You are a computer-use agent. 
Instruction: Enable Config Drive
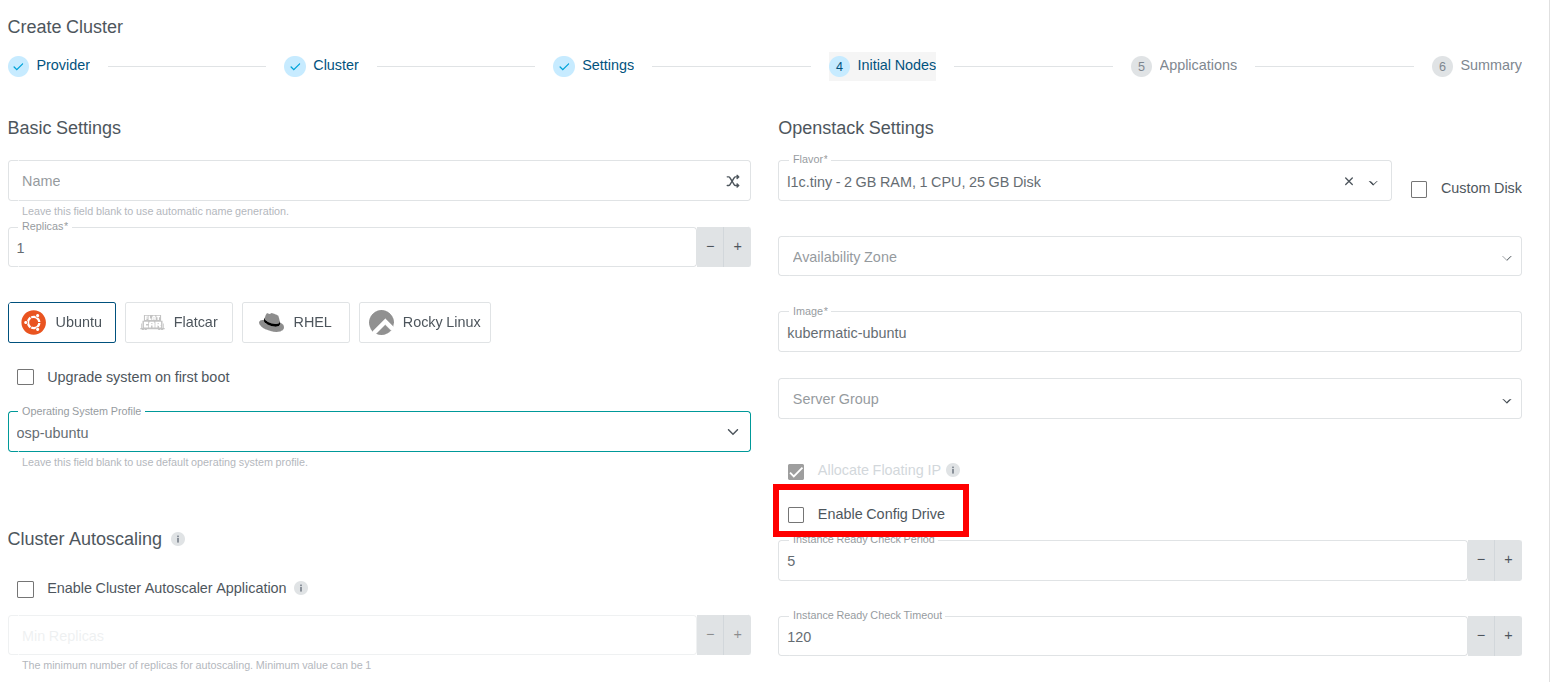tap(796, 514)
